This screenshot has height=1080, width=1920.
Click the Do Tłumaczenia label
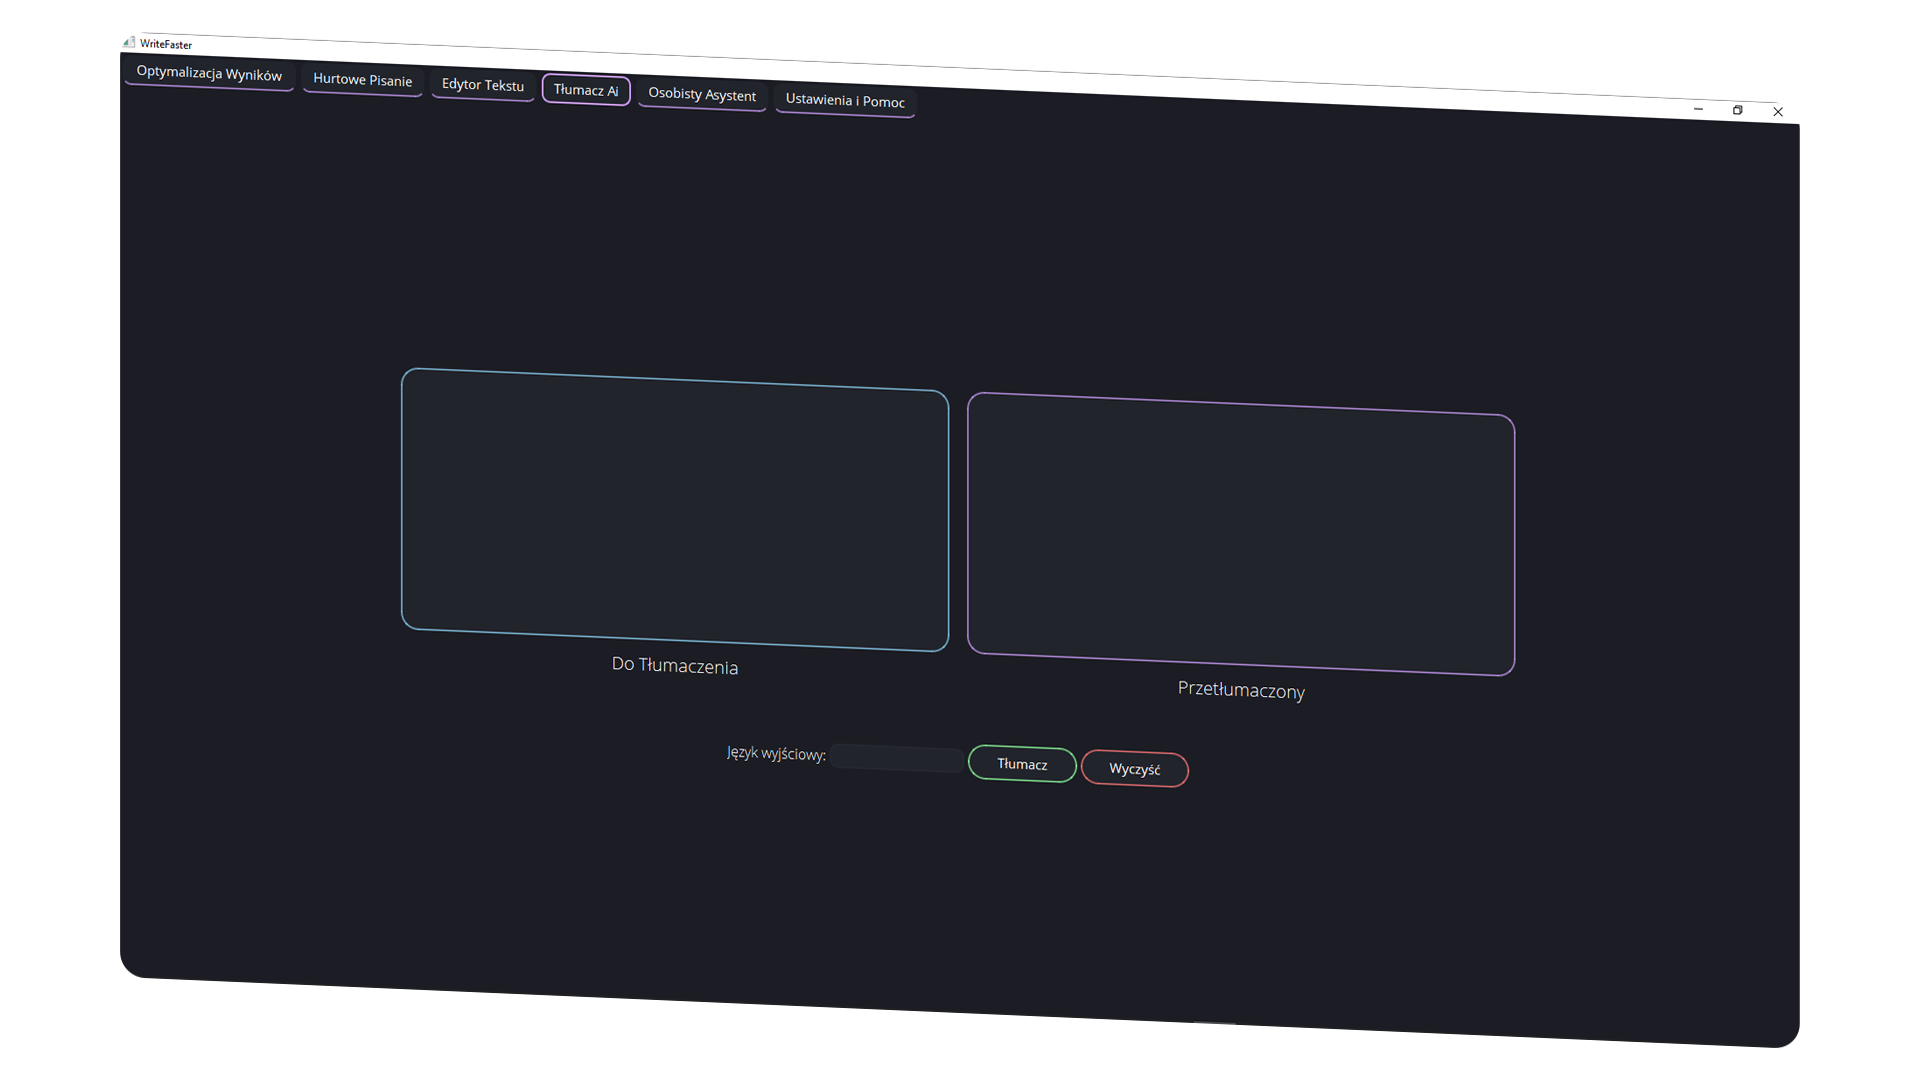click(x=675, y=666)
